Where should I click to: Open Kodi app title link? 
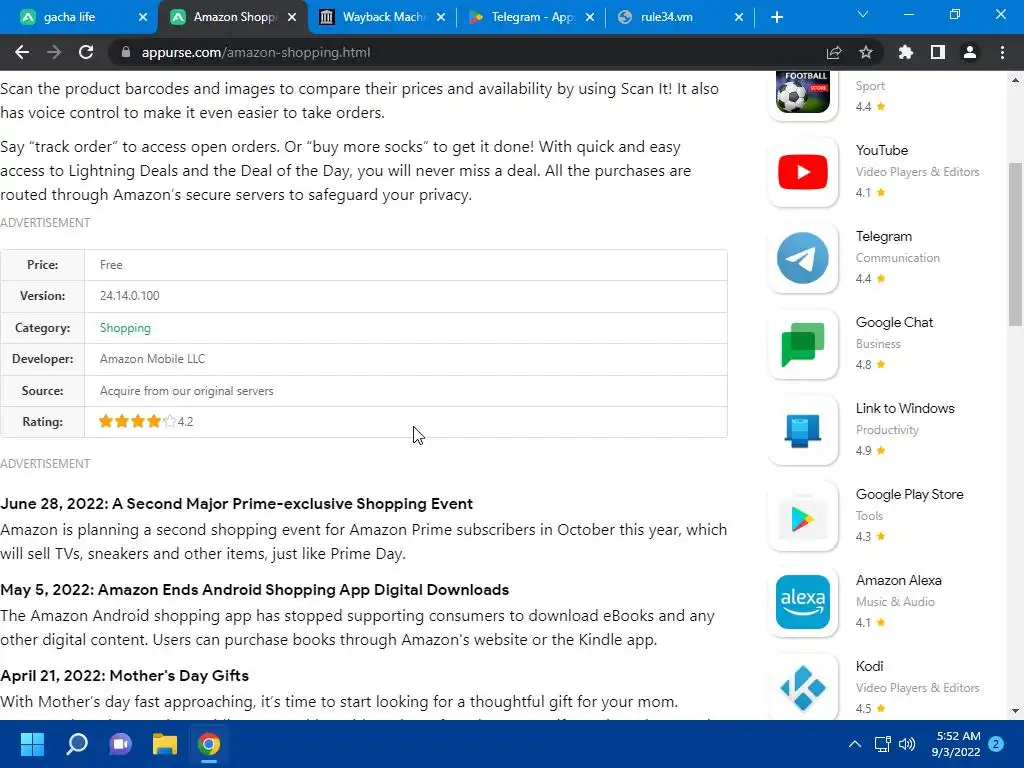[x=869, y=666]
